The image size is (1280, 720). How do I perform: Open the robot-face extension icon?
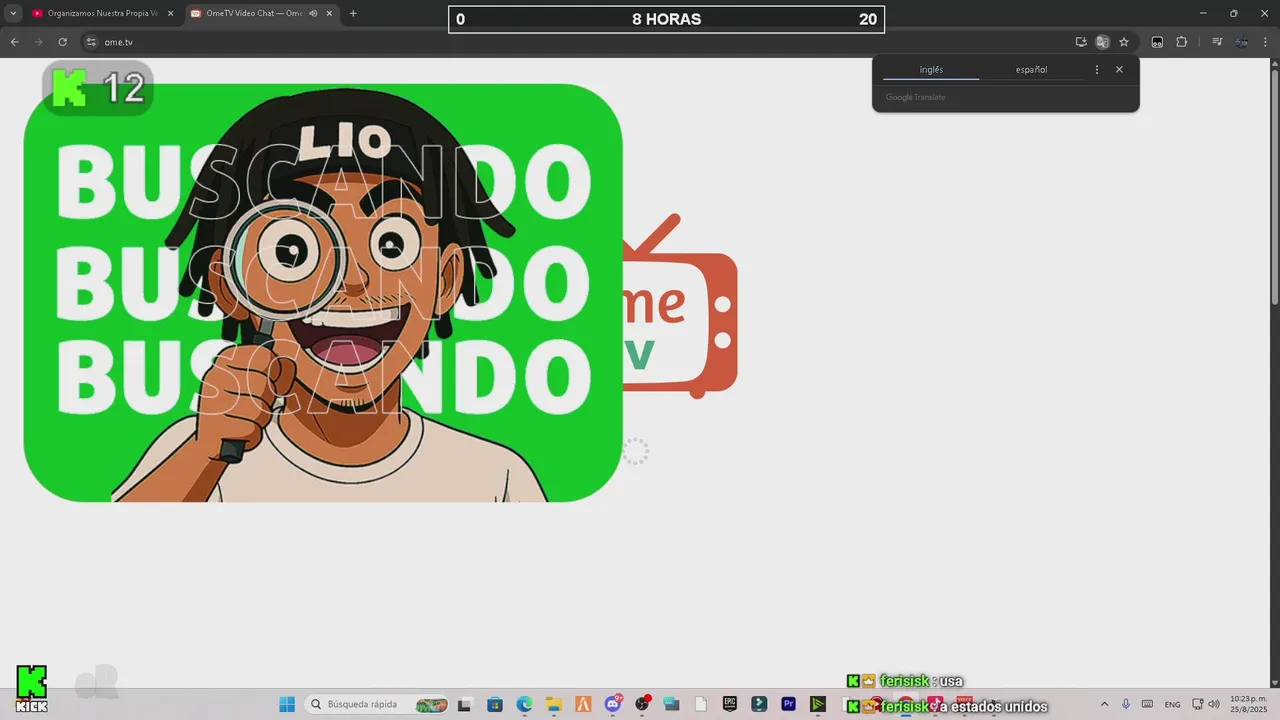click(x=1157, y=42)
